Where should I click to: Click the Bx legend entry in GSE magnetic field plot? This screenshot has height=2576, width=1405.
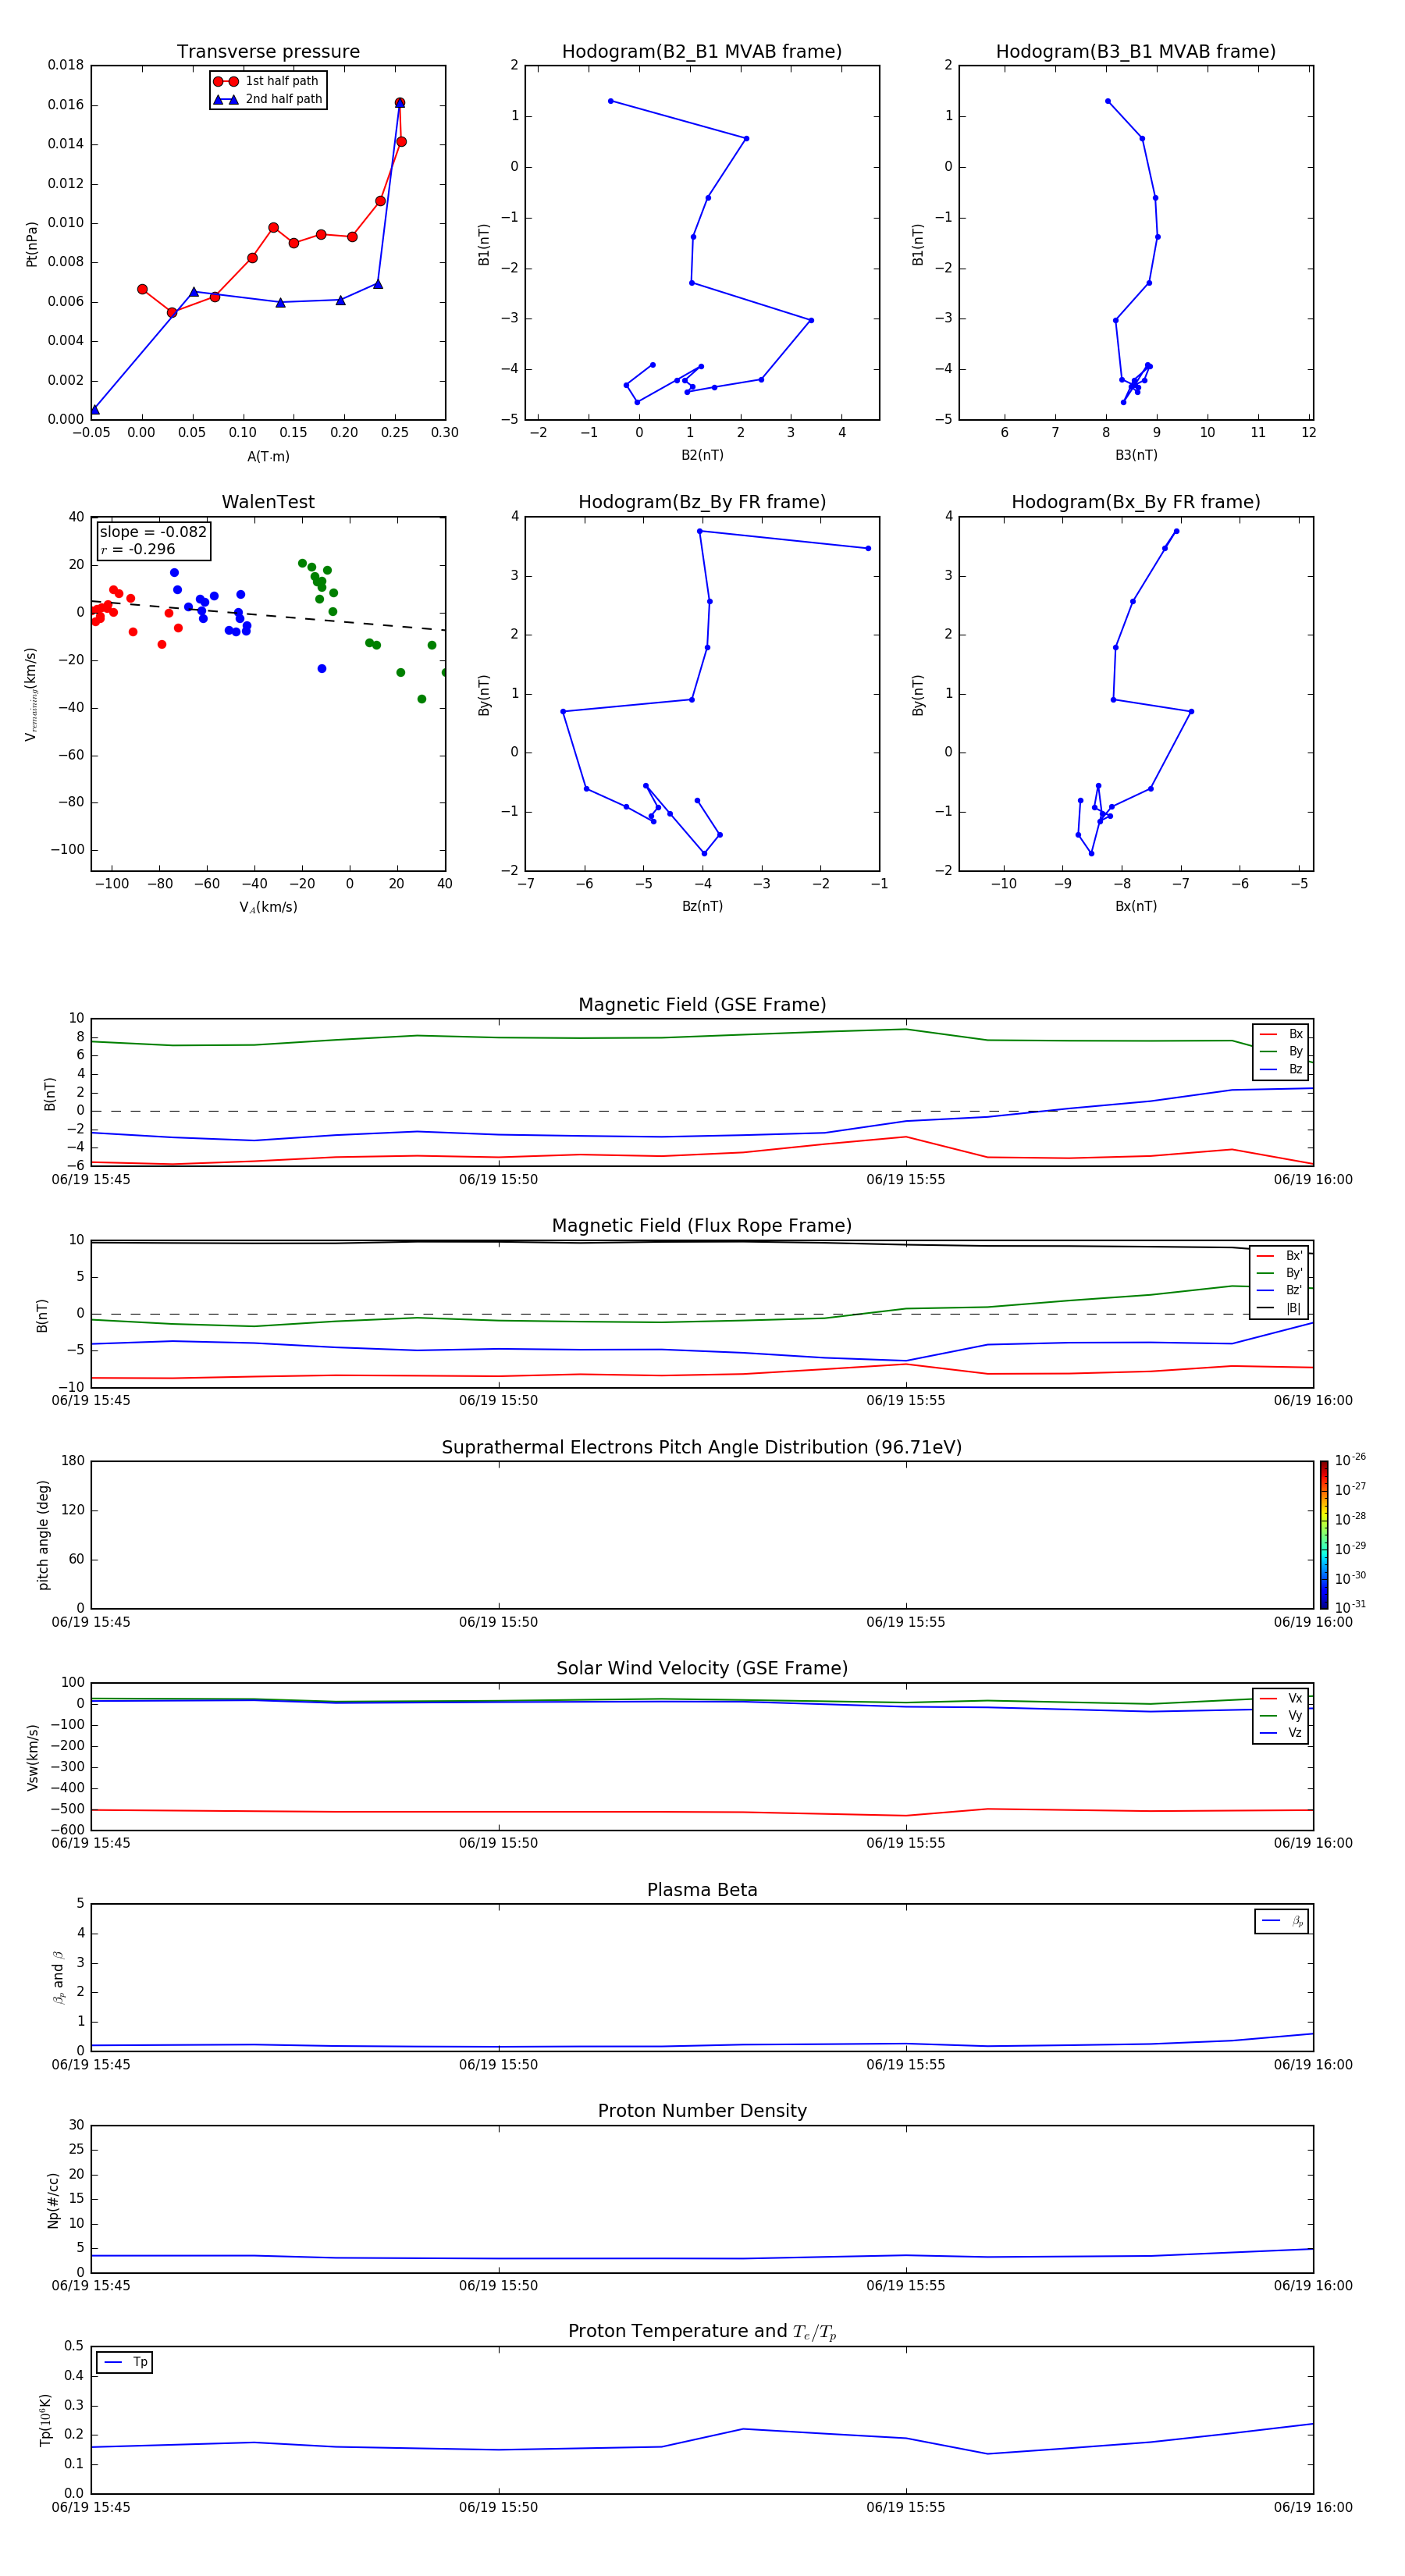1281,1034
